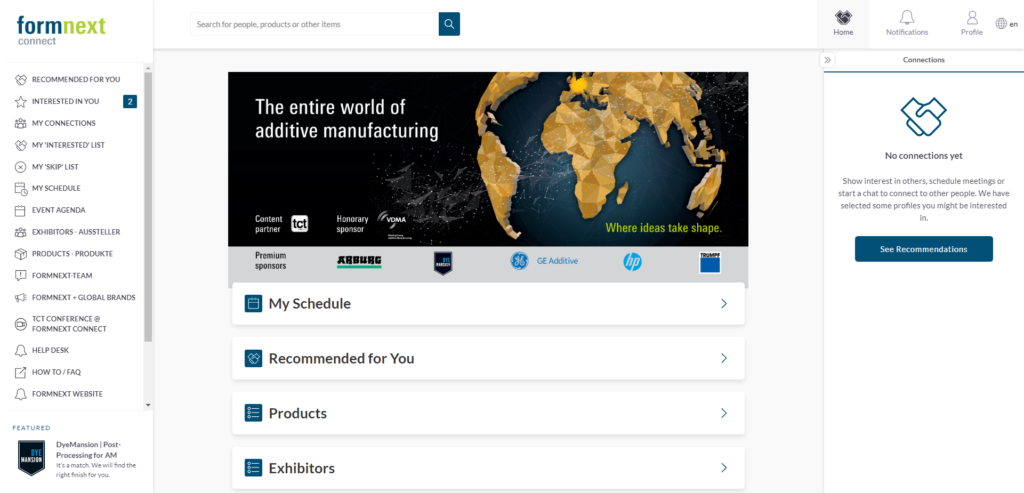Click the Arburg sponsor logo
Image resolution: width=1024 pixels, height=493 pixels.
359,261
